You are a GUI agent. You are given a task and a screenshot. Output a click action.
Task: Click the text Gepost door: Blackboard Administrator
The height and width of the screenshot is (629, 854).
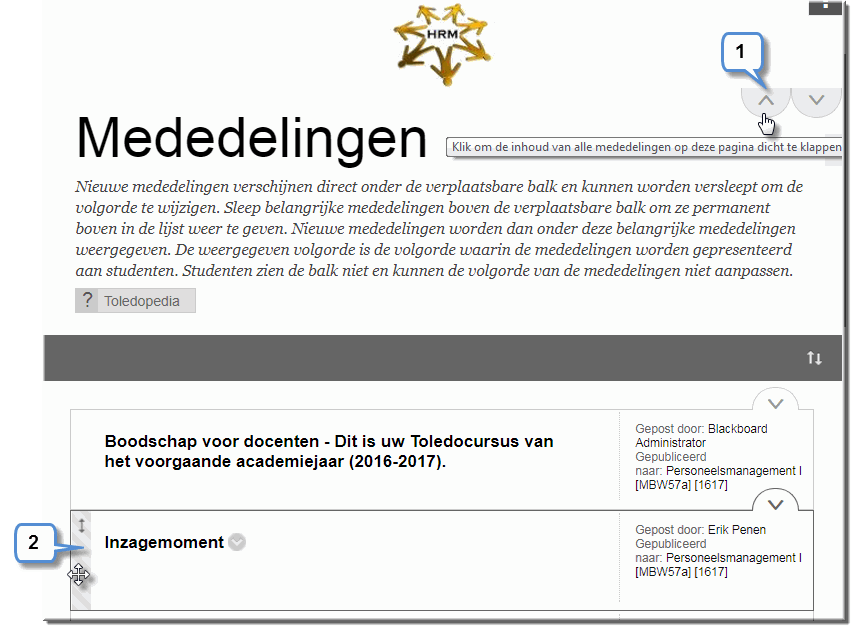pyautogui.click(x=701, y=436)
